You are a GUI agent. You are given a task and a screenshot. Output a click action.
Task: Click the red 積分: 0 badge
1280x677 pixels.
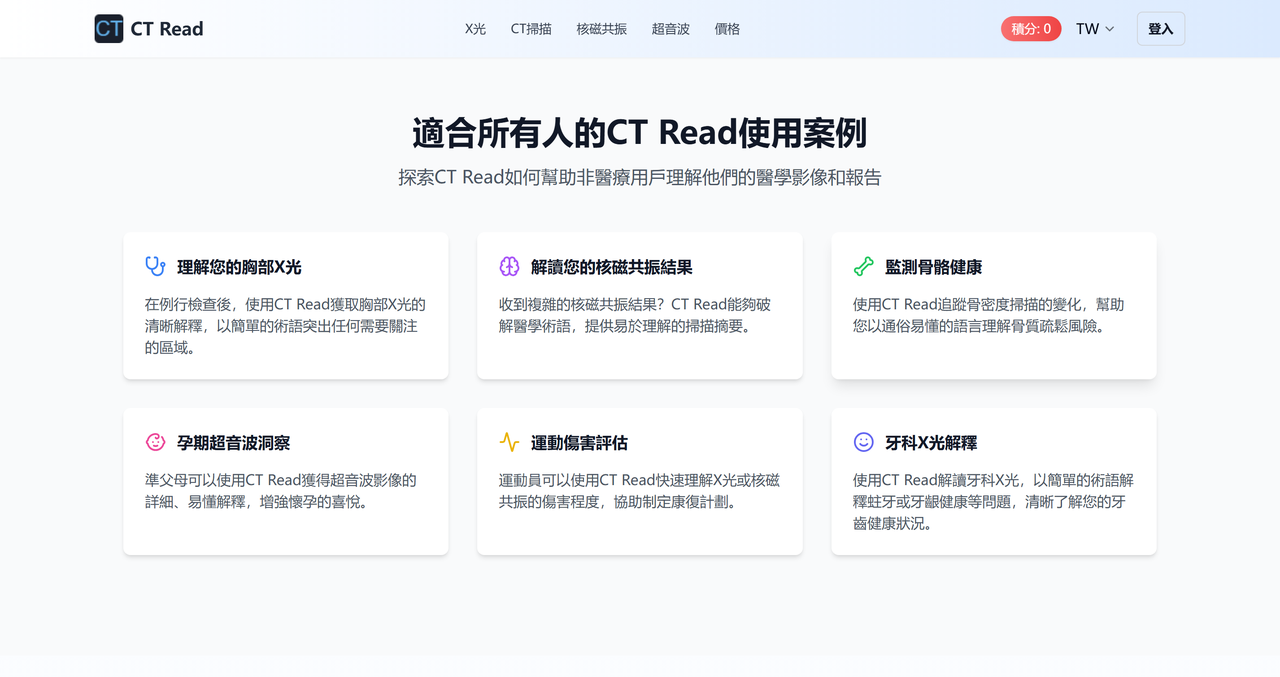1031,29
